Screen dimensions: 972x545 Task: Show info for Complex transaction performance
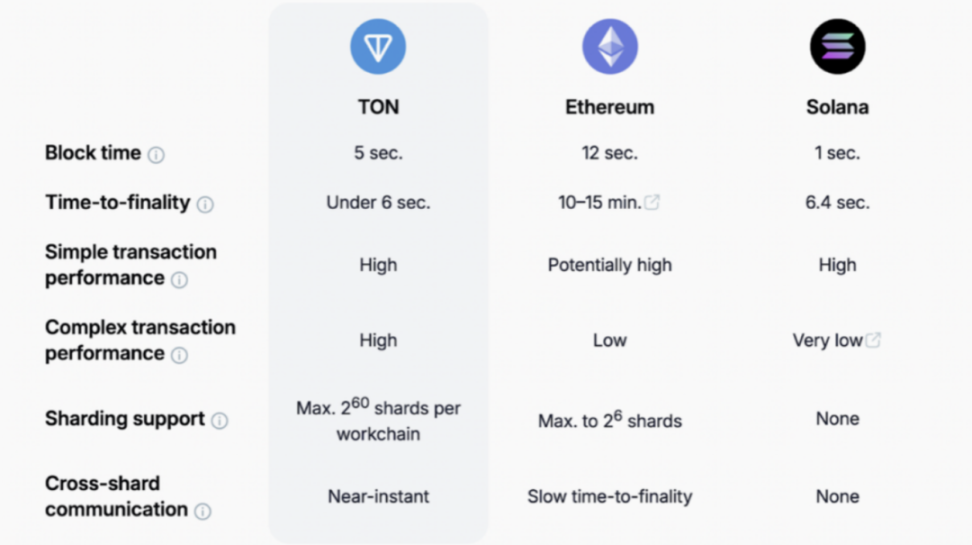click(x=179, y=355)
